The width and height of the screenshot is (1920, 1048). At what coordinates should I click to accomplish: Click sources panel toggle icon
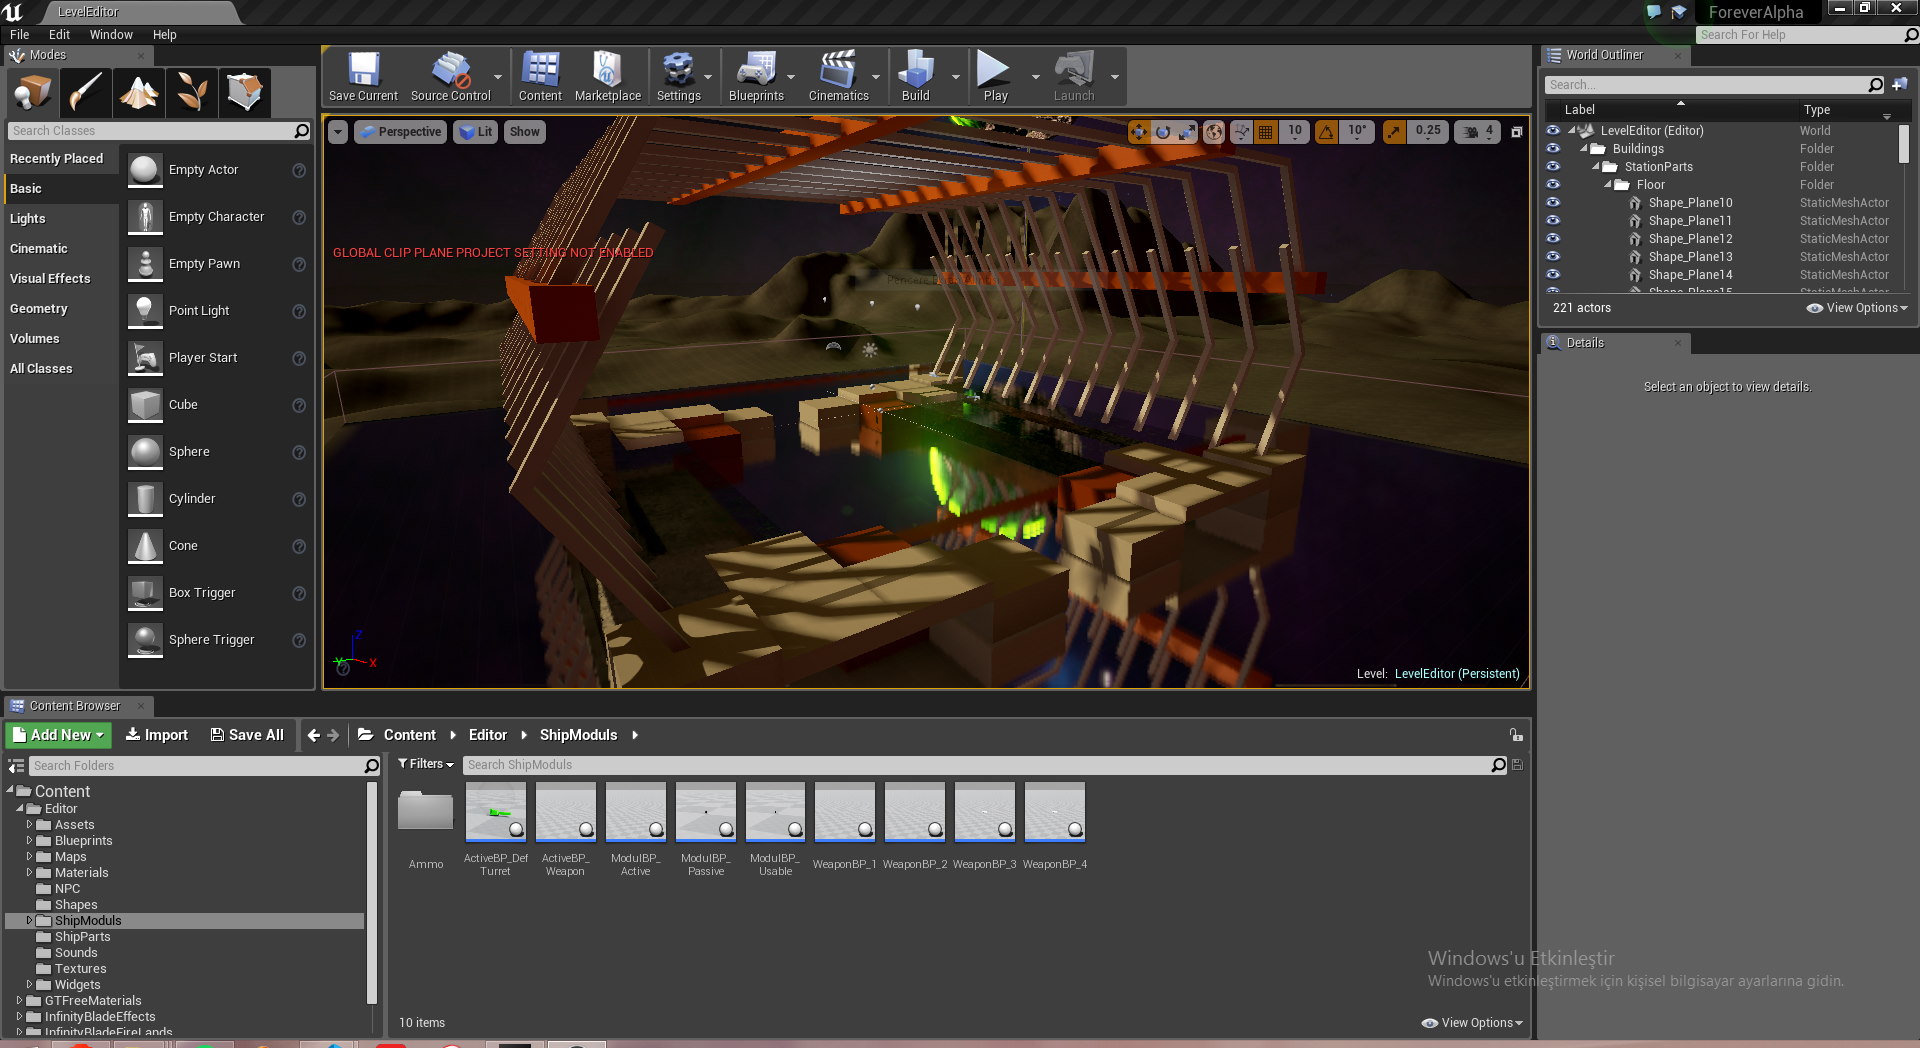(x=16, y=766)
